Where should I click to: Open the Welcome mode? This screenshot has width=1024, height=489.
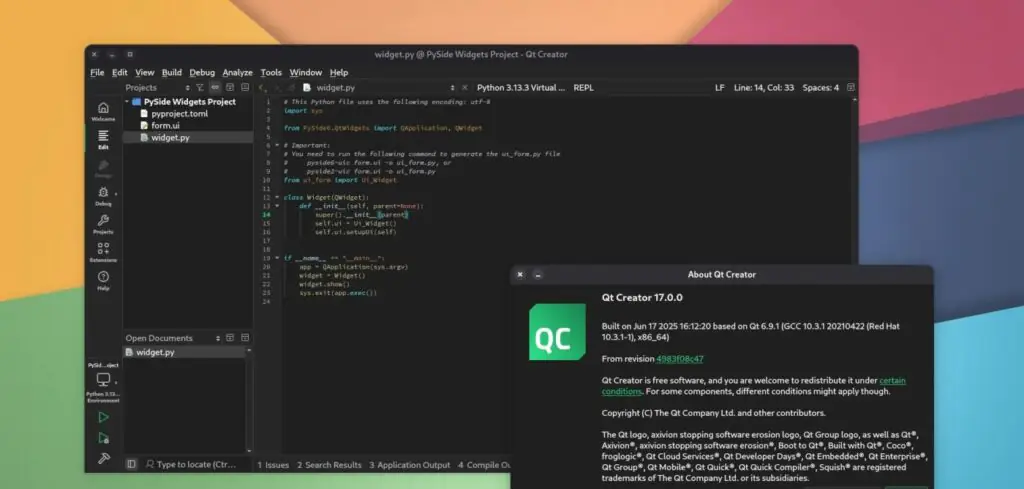point(103,111)
